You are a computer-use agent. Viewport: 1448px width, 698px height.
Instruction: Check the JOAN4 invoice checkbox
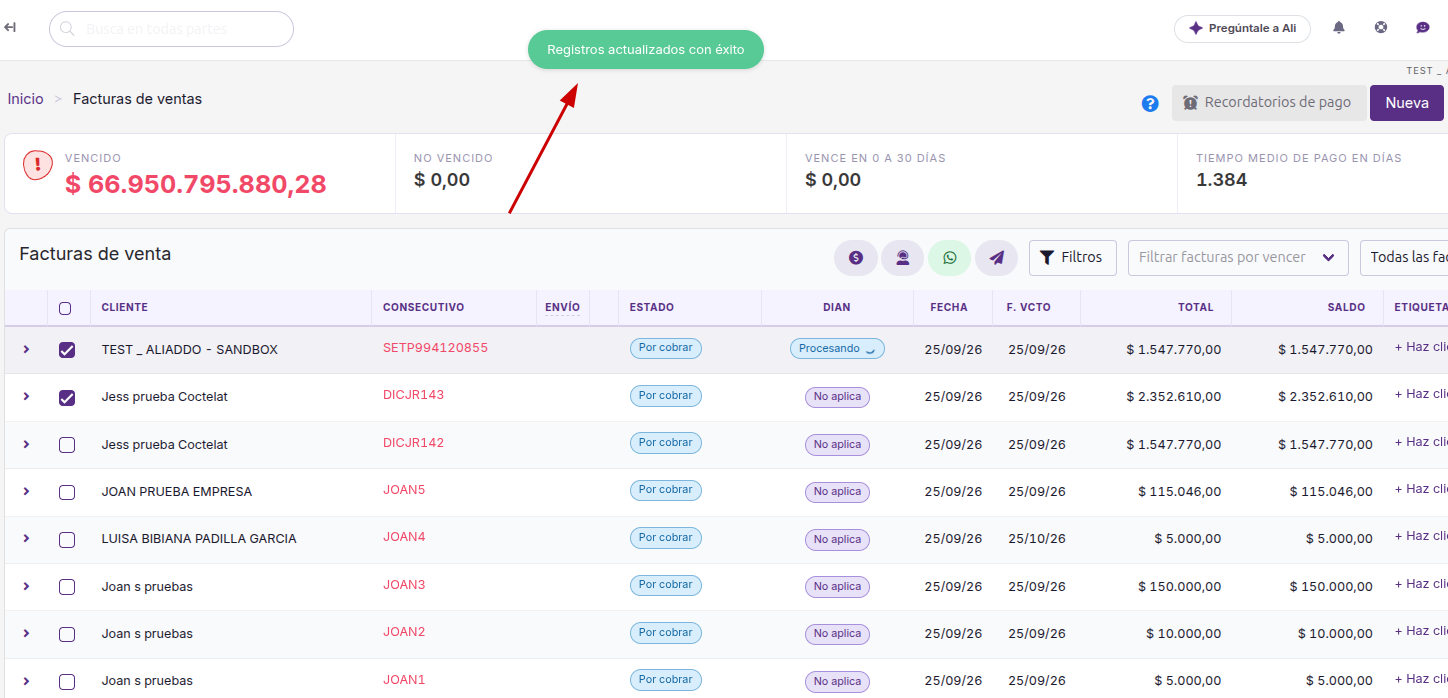(x=67, y=539)
